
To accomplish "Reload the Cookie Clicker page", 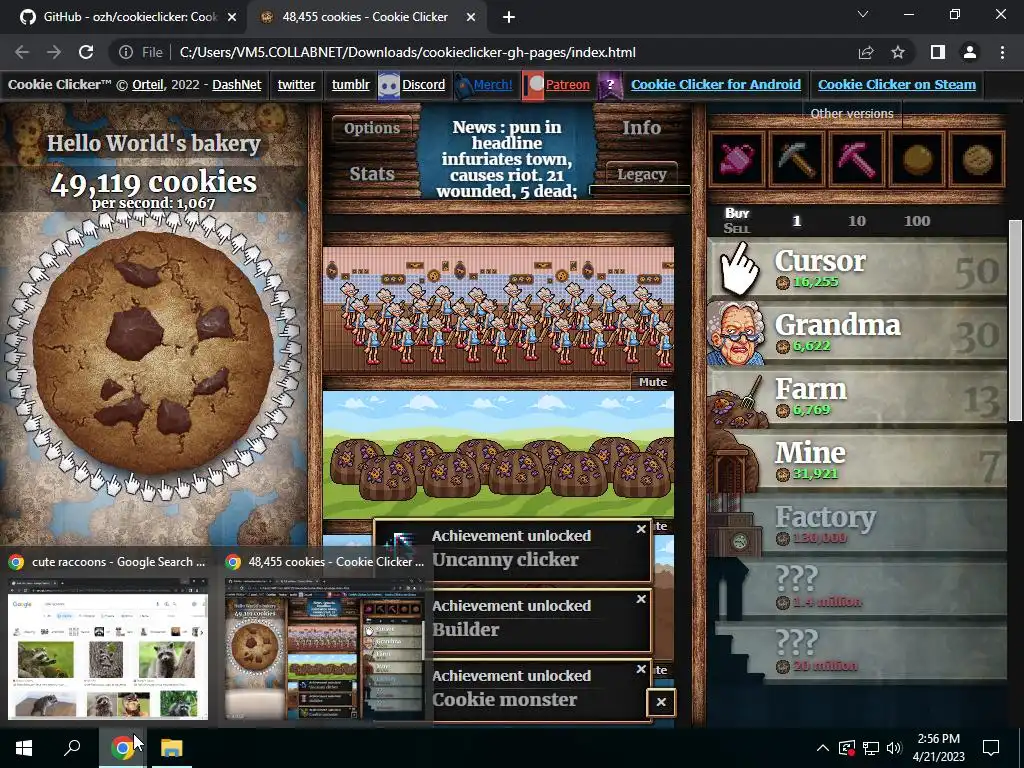I will [x=86, y=52].
